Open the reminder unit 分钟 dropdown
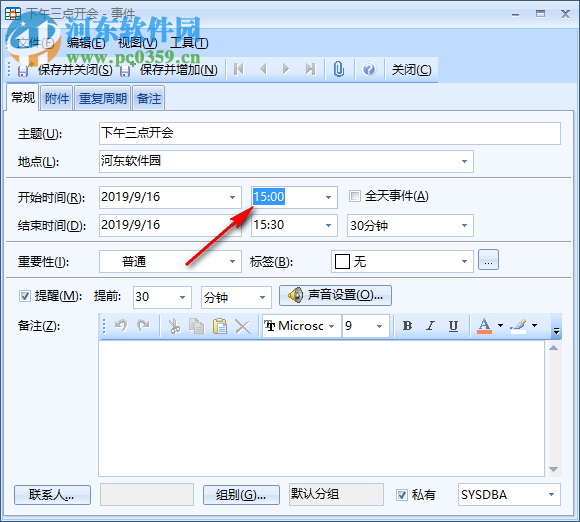The image size is (580, 522). click(263, 297)
